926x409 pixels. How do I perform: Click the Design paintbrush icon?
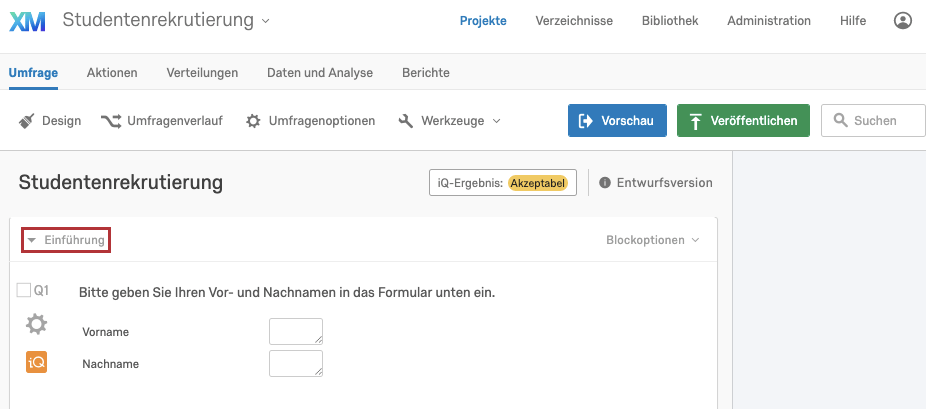[x=29, y=121]
